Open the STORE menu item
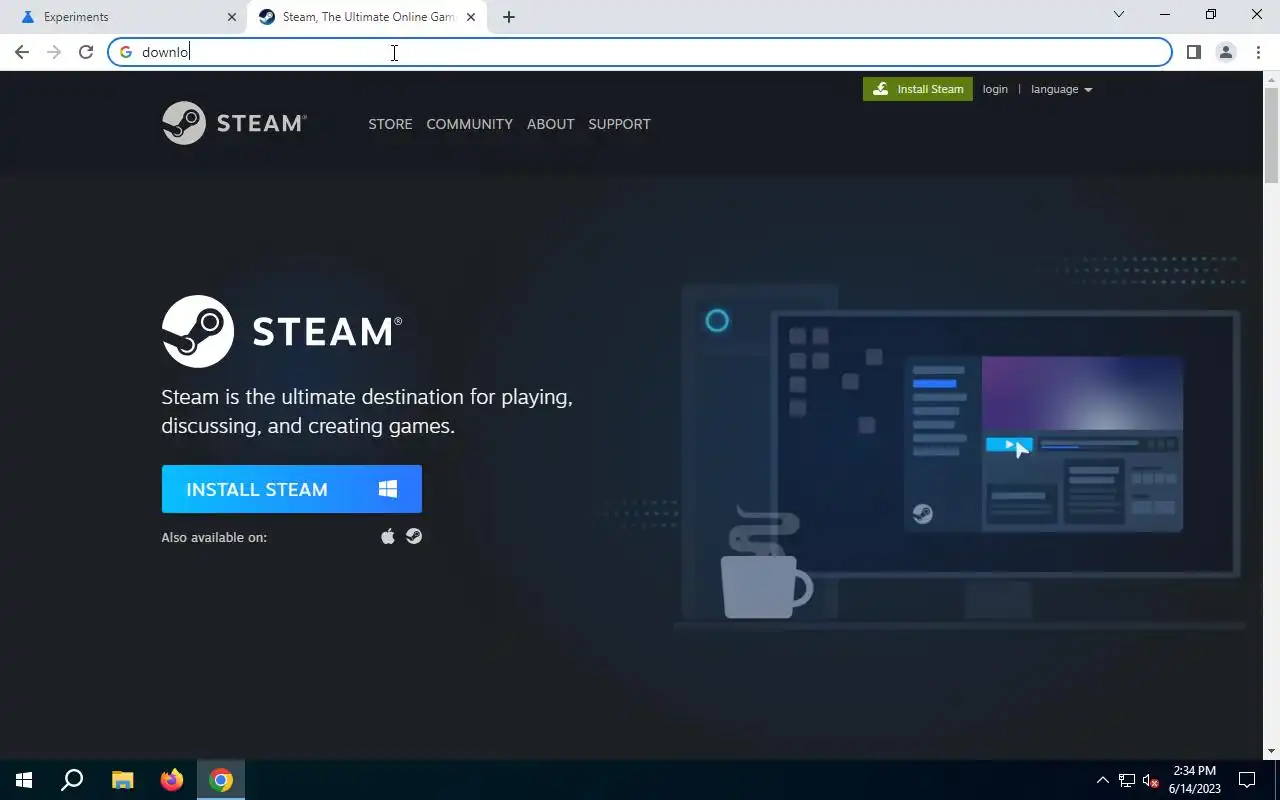1280x800 pixels. click(x=390, y=124)
